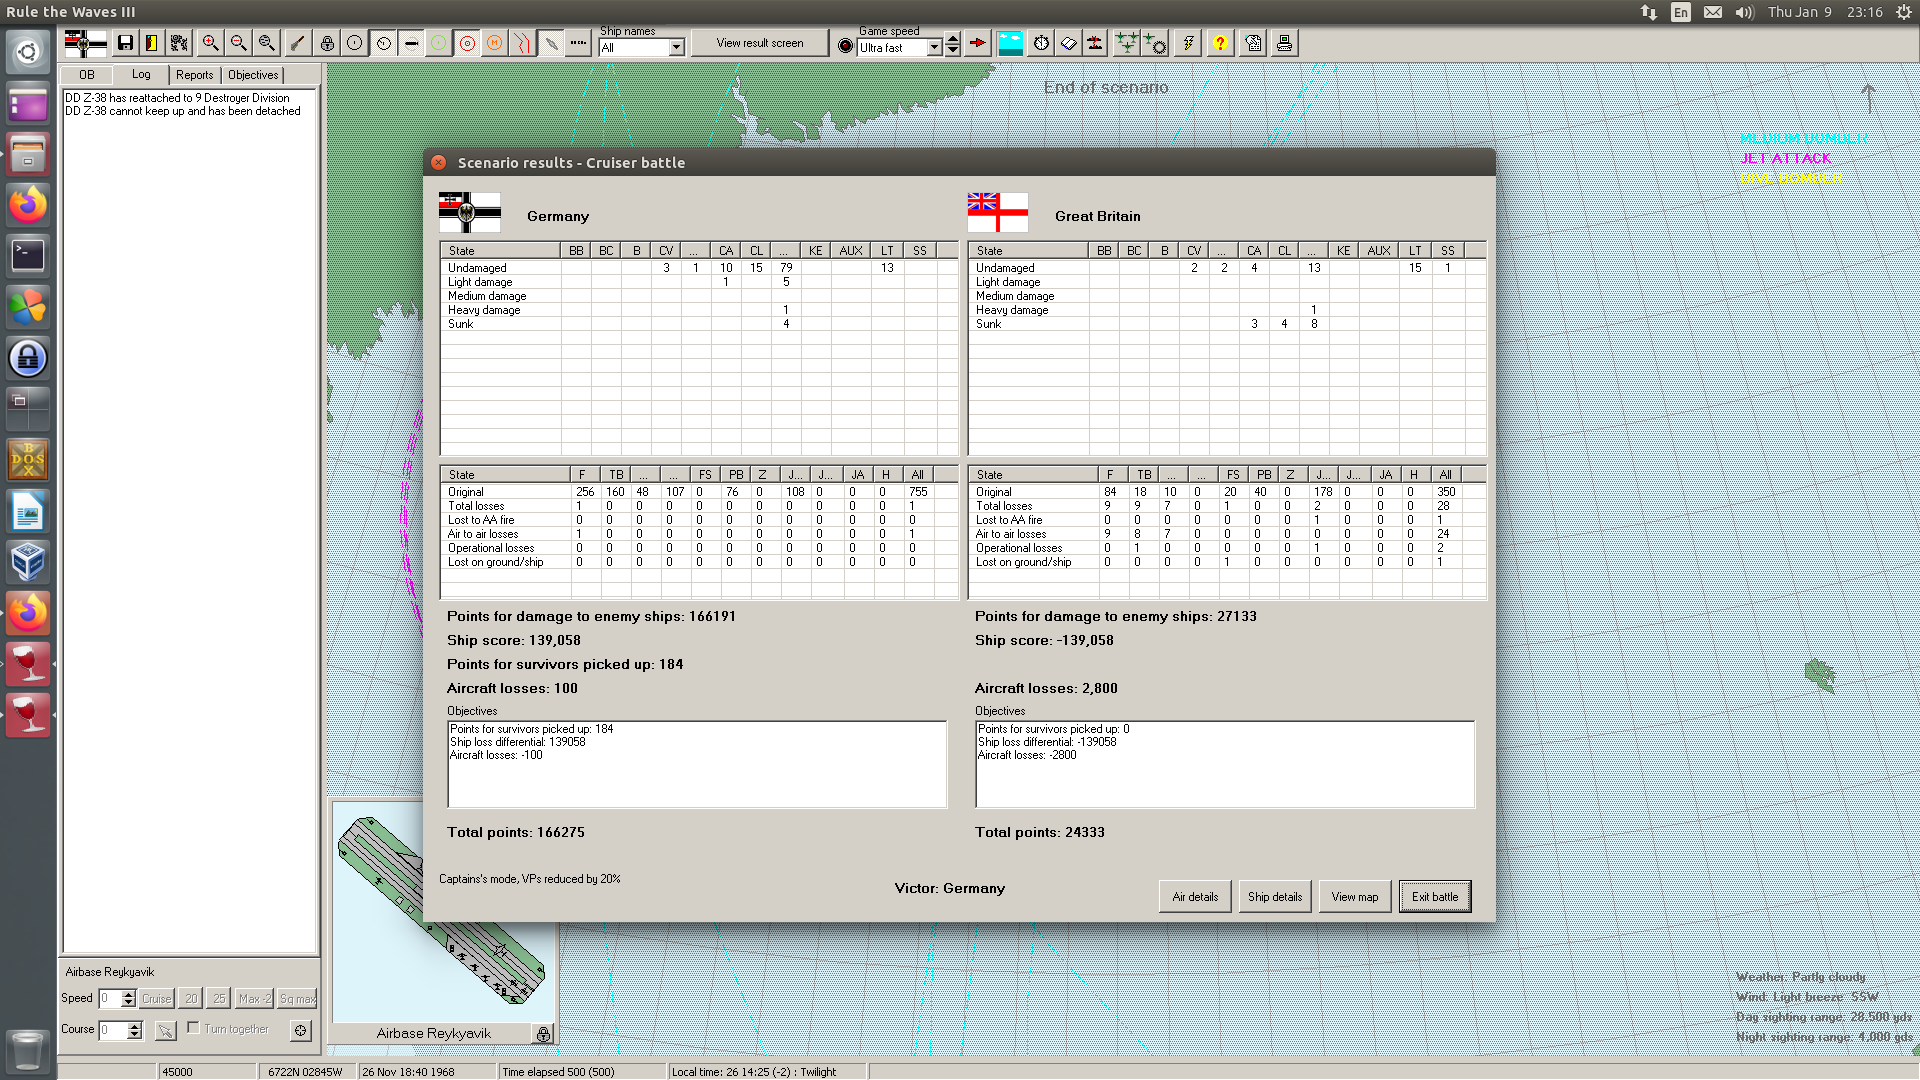Click the lock icon beside Airbase Reykyavik
This screenshot has width=1920, height=1080.
pos(543,1034)
